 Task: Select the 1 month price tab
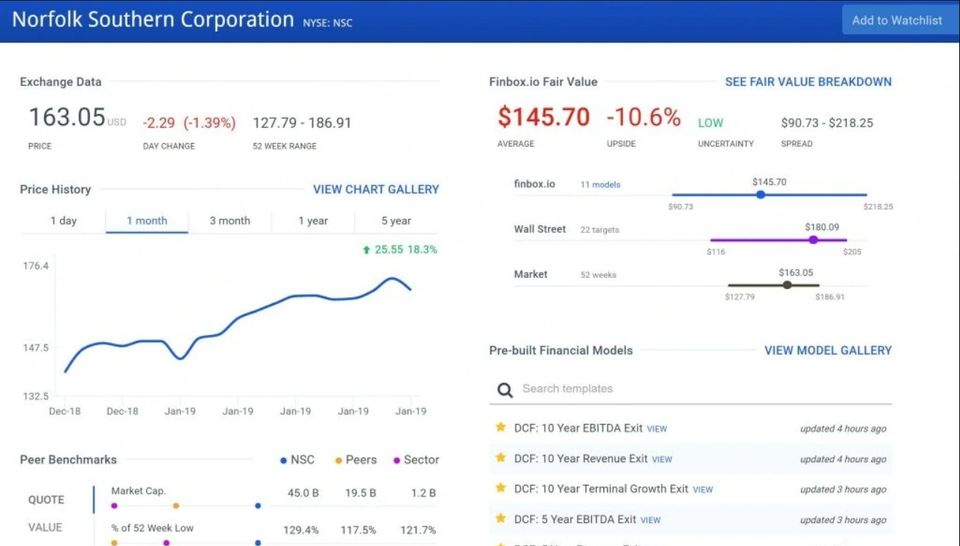click(147, 221)
